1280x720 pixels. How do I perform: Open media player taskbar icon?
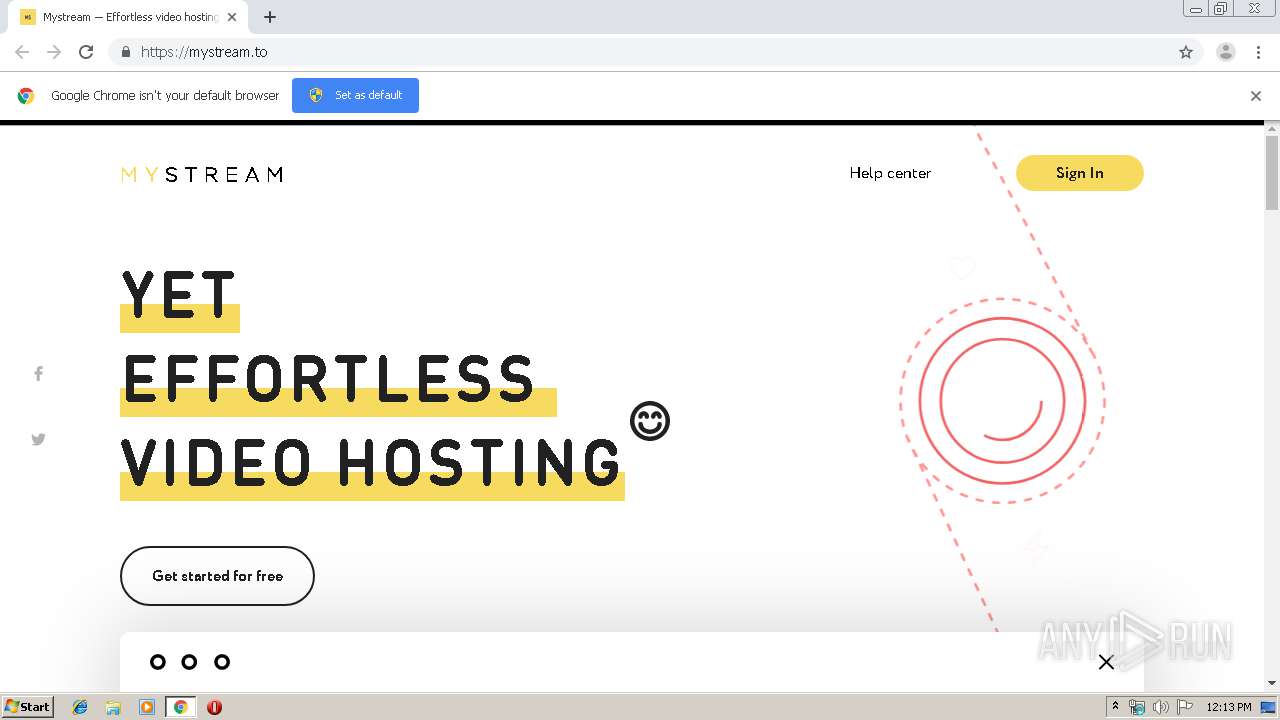[x=147, y=707]
